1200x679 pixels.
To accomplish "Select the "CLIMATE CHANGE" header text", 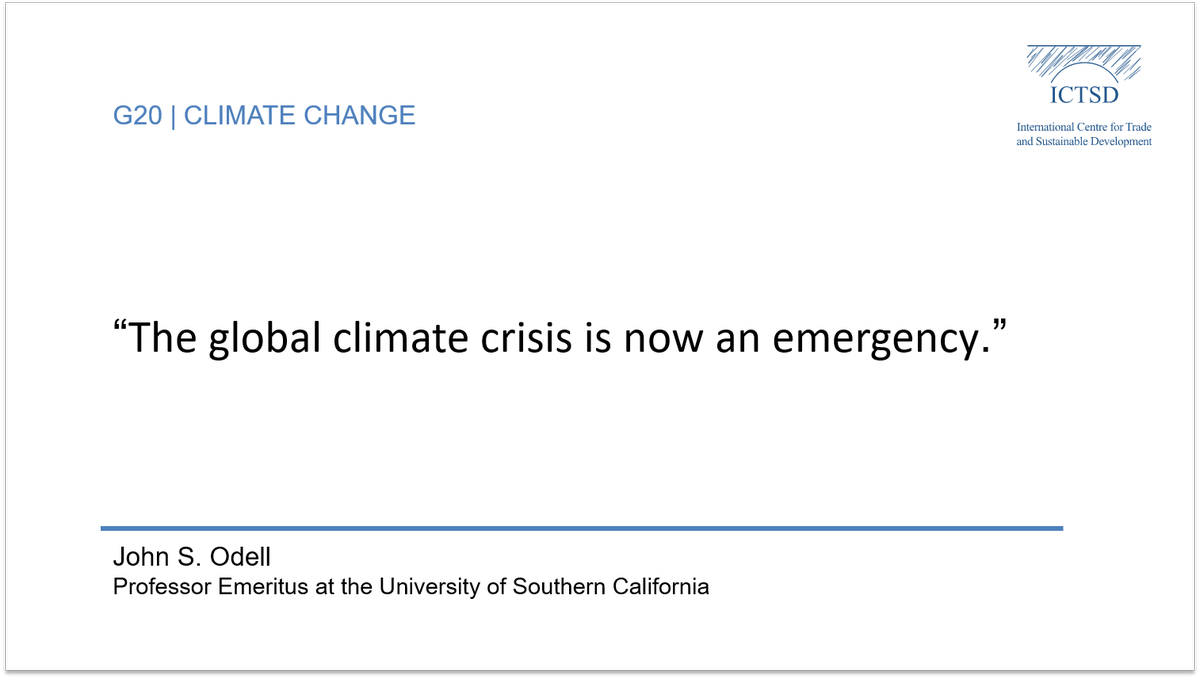I will pos(299,116).
